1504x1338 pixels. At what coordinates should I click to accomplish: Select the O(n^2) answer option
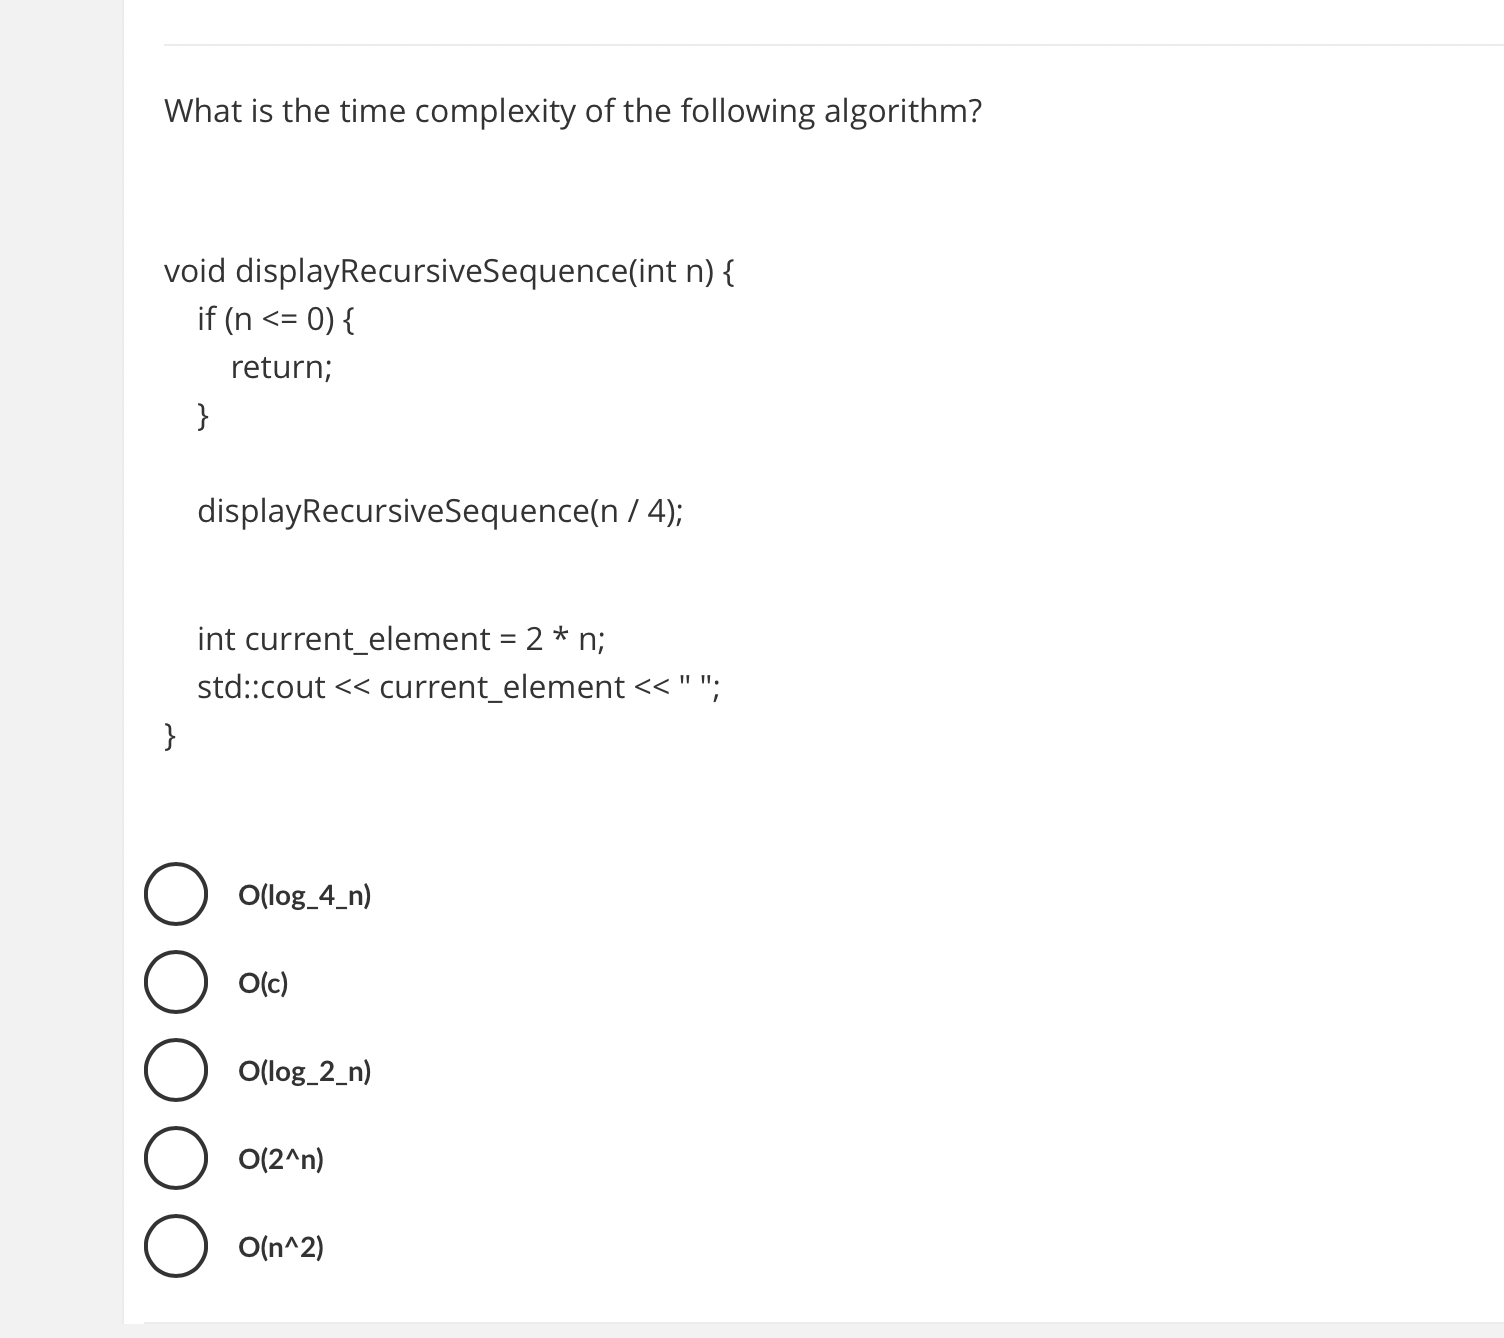[x=175, y=1247]
